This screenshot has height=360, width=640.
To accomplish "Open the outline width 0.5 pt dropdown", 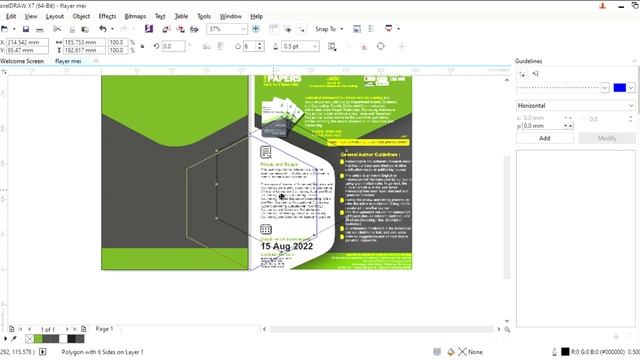I will click(315, 46).
